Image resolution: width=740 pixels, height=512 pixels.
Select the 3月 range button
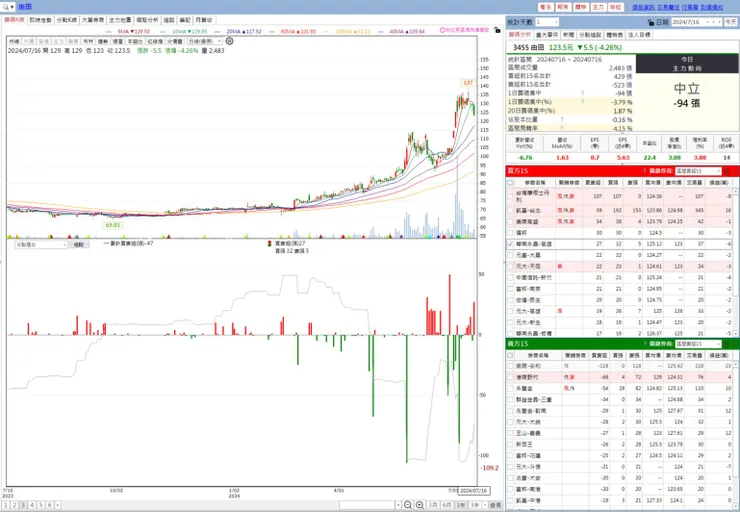[x=433, y=505]
